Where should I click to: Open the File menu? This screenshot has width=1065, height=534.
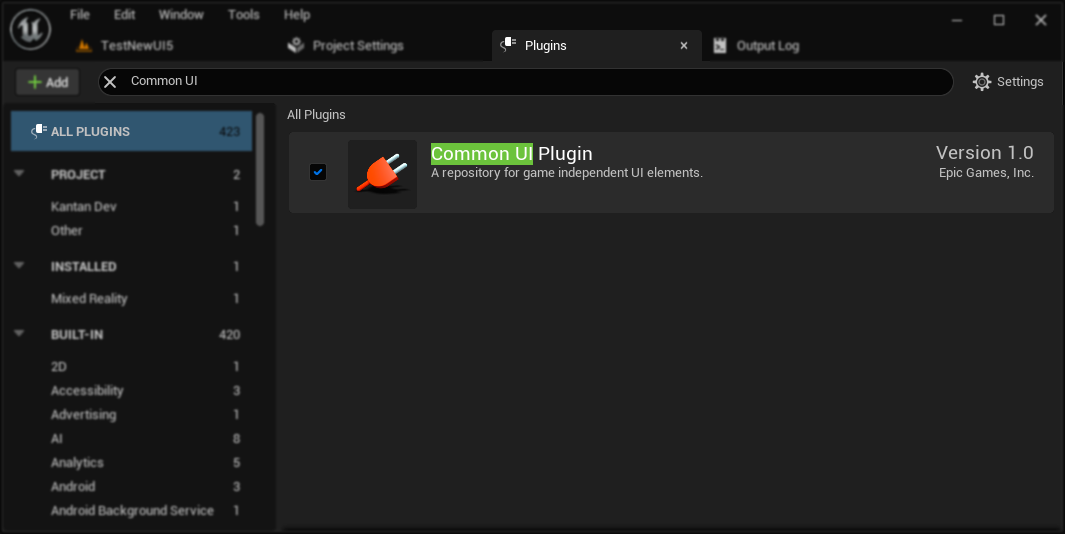pyautogui.click(x=79, y=14)
